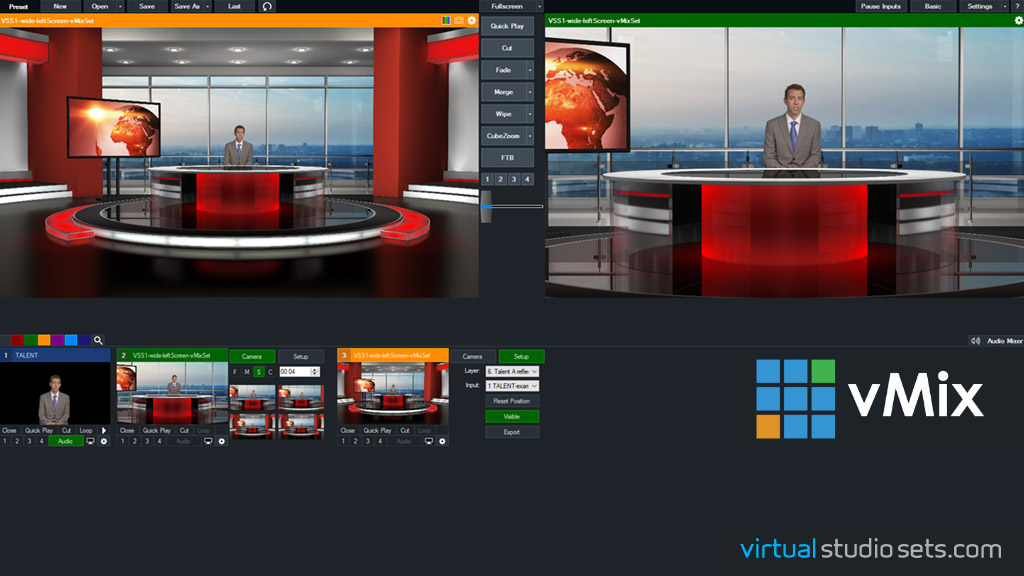1024x576 pixels.
Task: Expand the Save As dropdown arrow
Action: click(208, 7)
